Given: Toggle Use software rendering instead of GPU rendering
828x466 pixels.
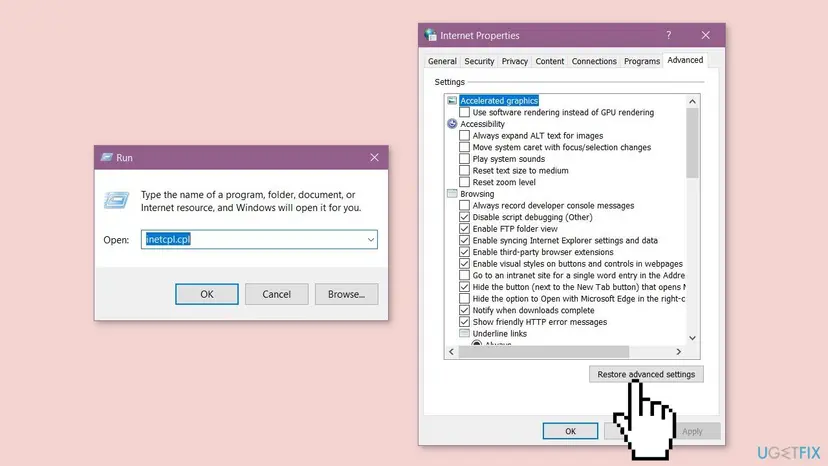Looking at the screenshot, I should (x=464, y=112).
